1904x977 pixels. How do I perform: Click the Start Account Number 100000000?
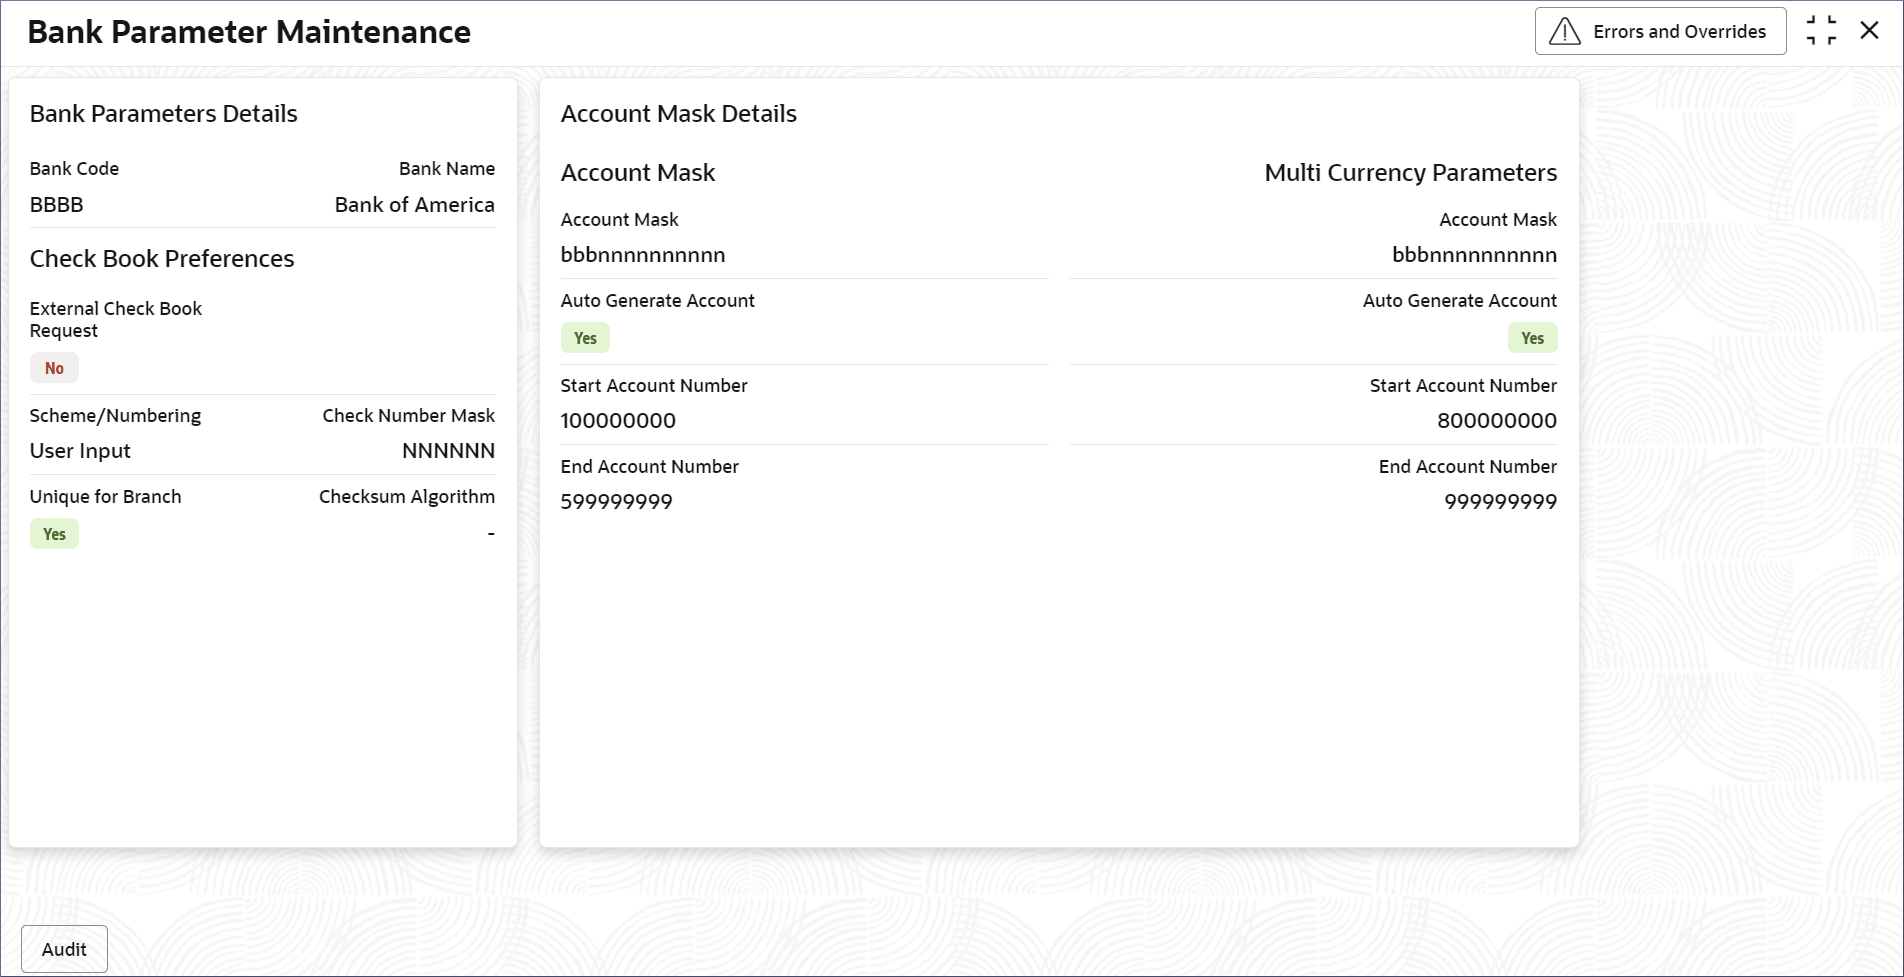click(x=618, y=421)
